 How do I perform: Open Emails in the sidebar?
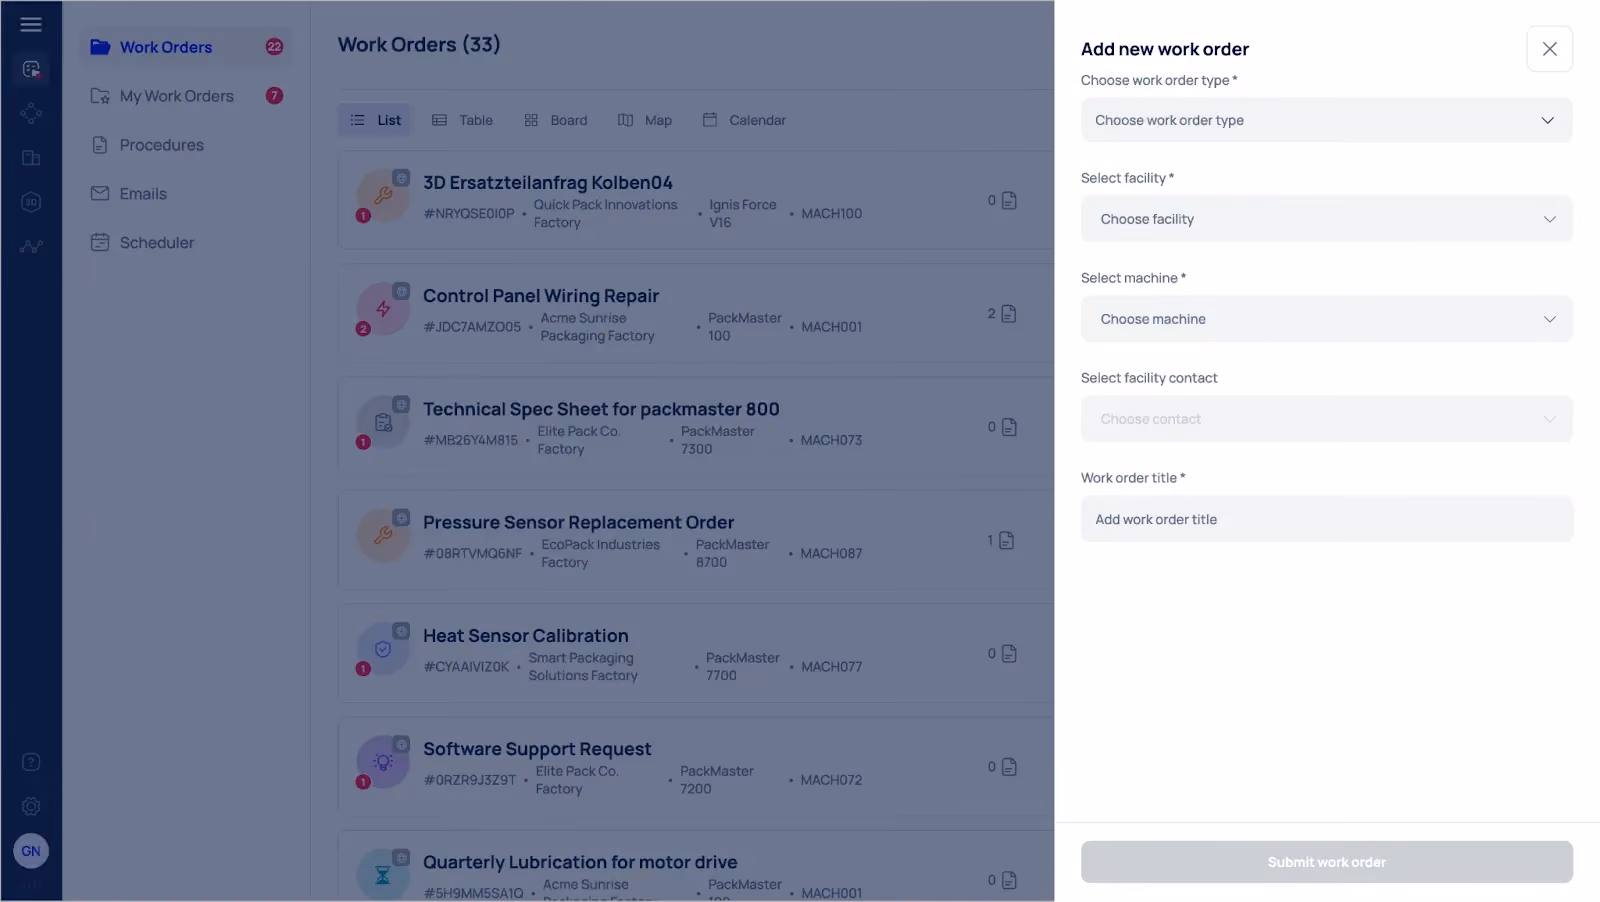(186, 194)
